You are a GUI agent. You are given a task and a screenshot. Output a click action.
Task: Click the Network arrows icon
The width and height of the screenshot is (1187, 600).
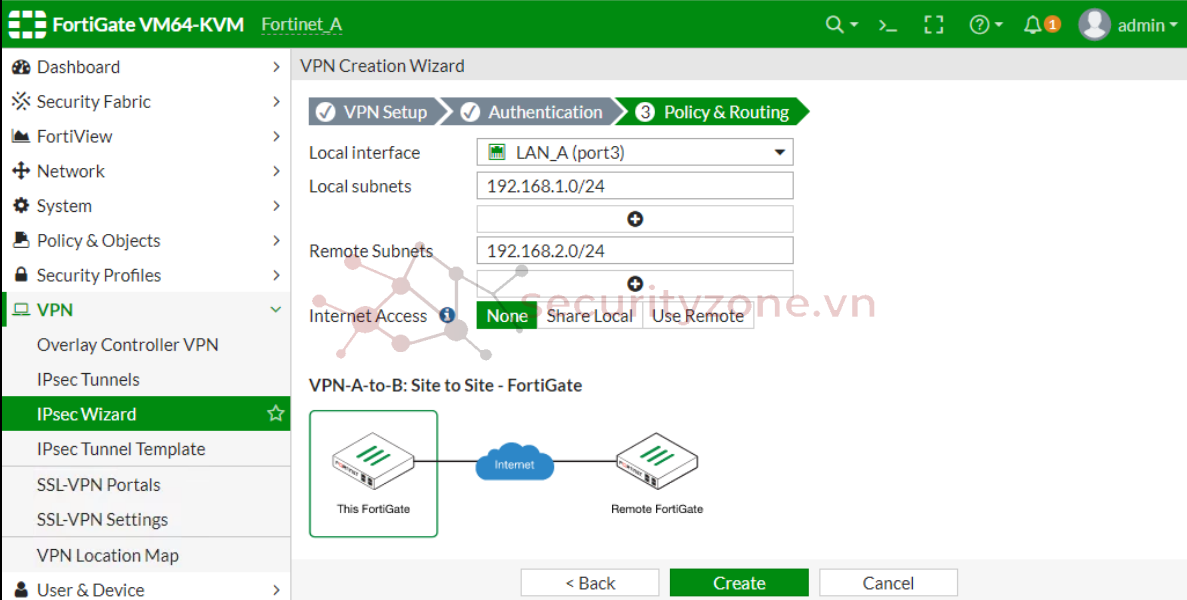(21, 171)
